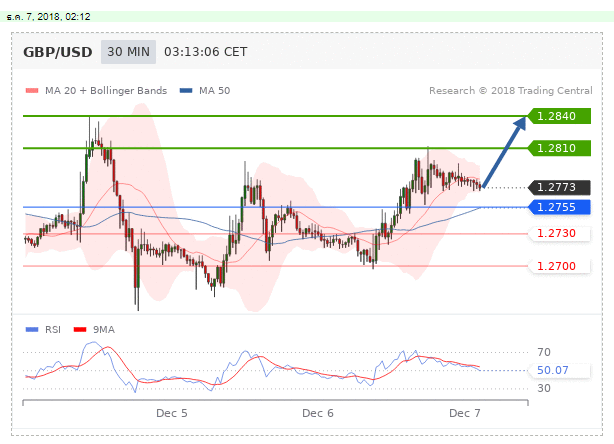Image resolution: width=614 pixels, height=444 pixels.
Task: Click the Dec 7 date axis label
Action: coord(464,413)
